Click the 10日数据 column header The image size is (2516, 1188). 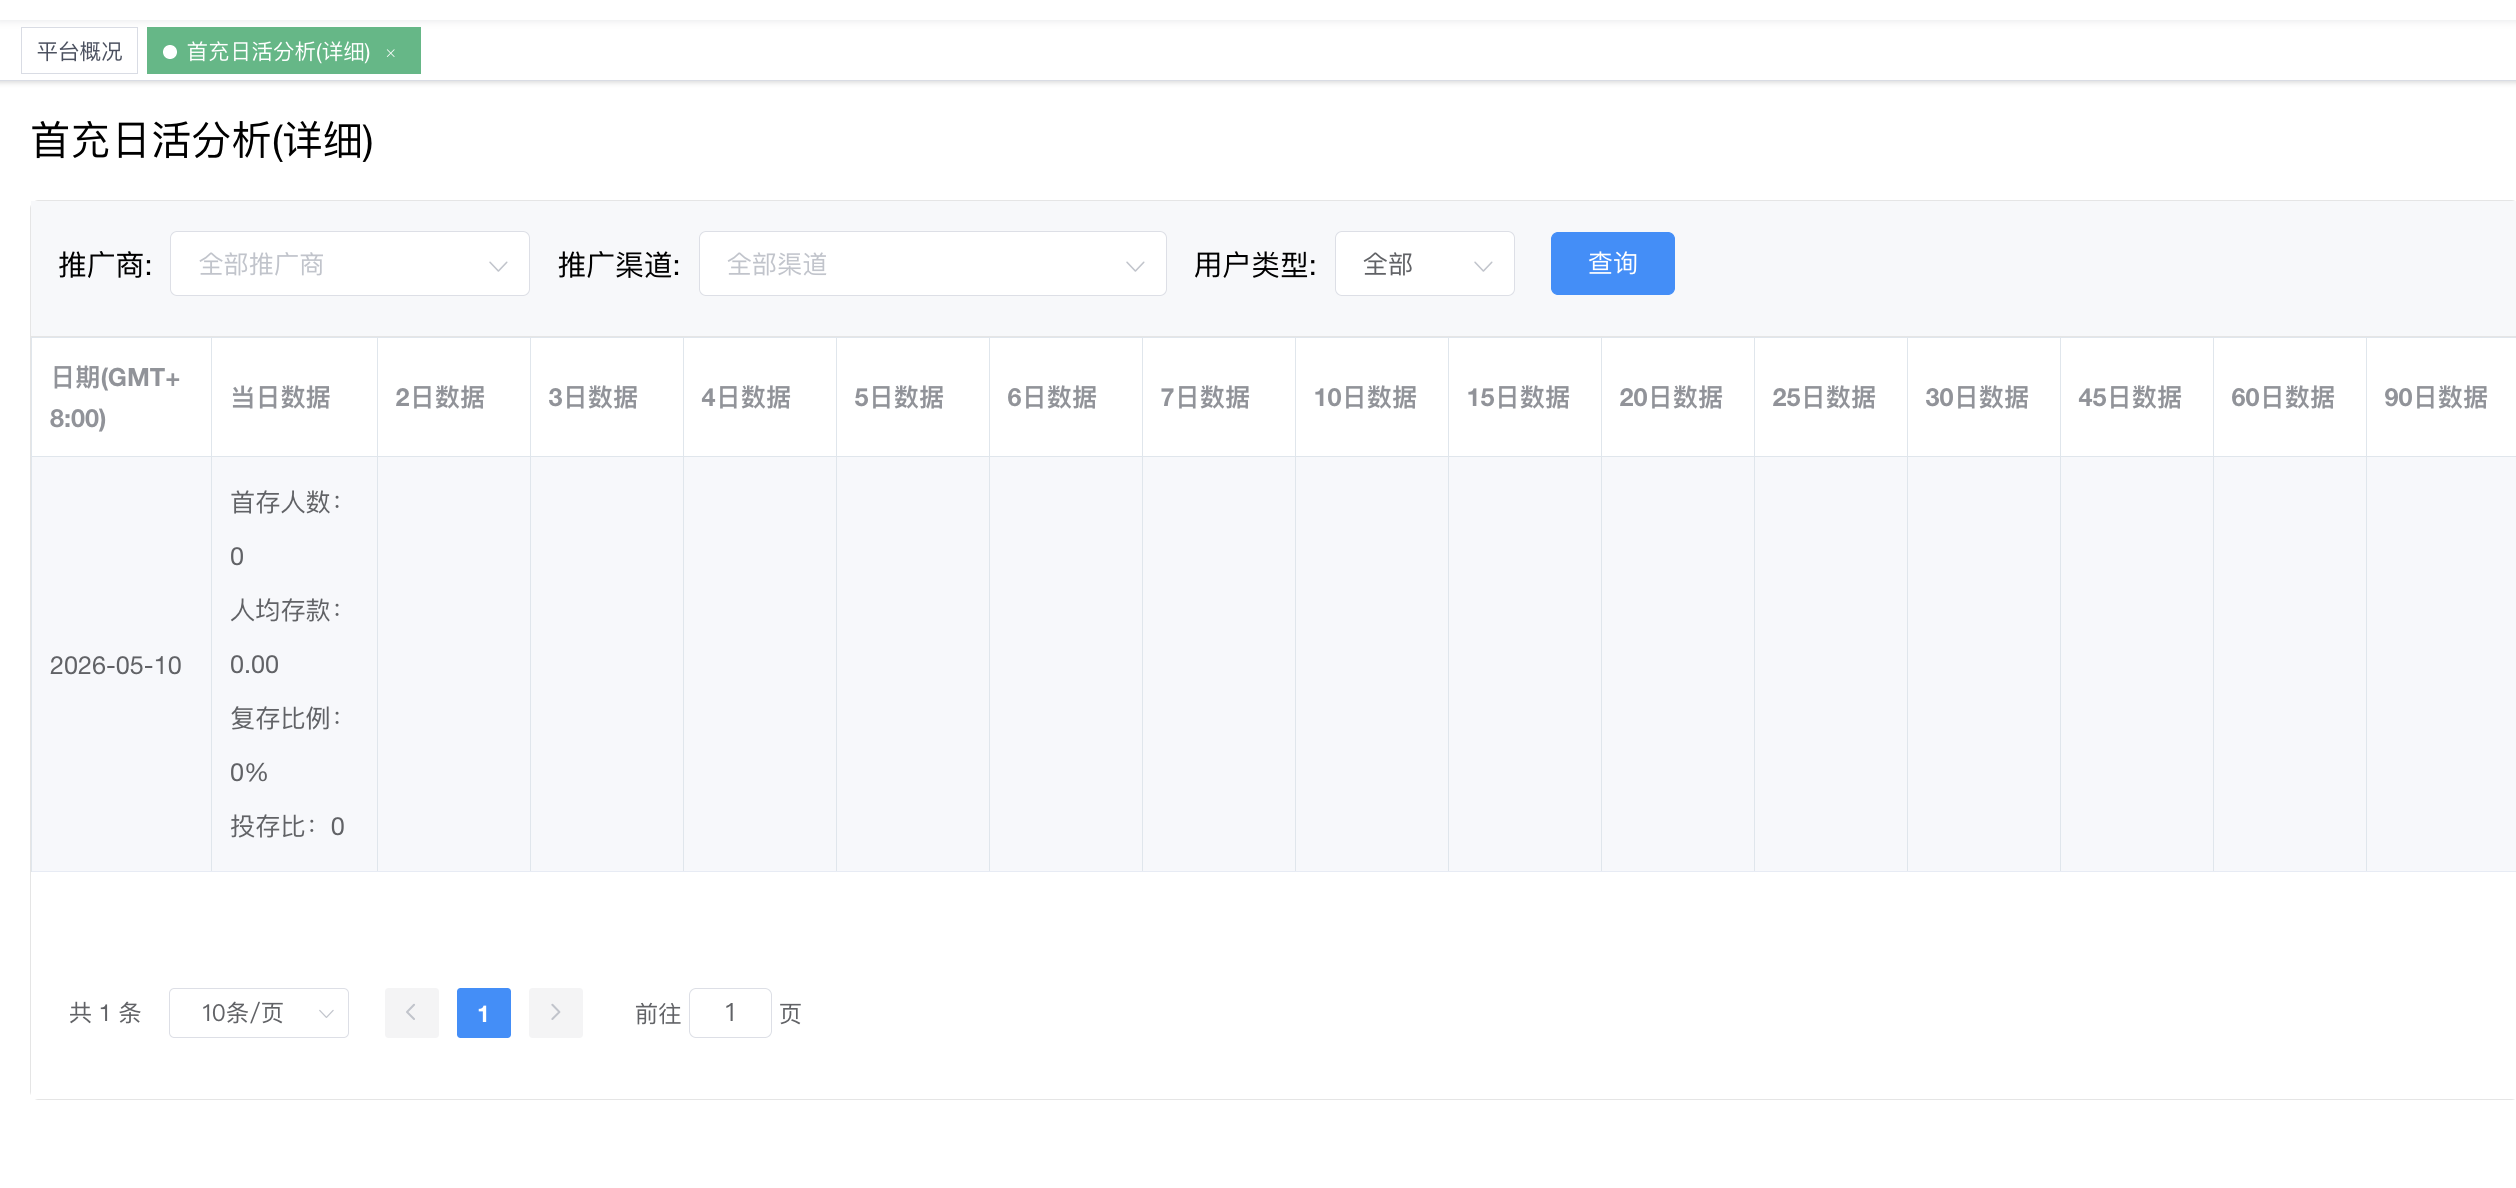pyautogui.click(x=1372, y=398)
